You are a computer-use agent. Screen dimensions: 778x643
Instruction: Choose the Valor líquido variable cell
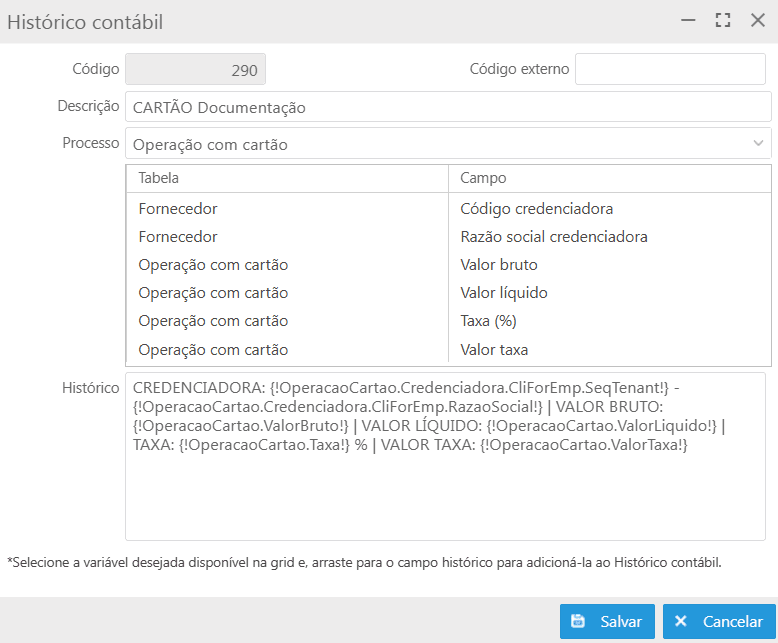[x=503, y=293]
